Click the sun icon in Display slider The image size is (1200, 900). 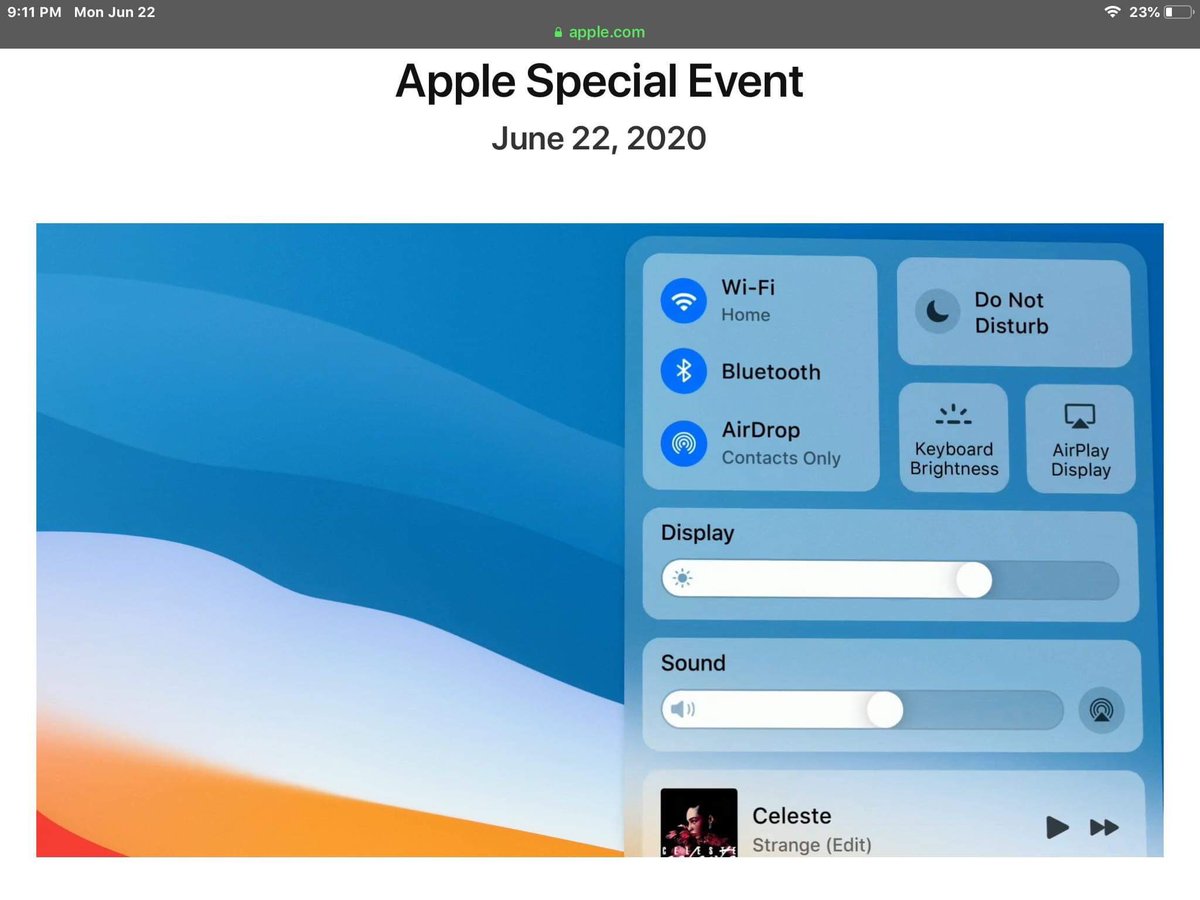[x=683, y=579]
